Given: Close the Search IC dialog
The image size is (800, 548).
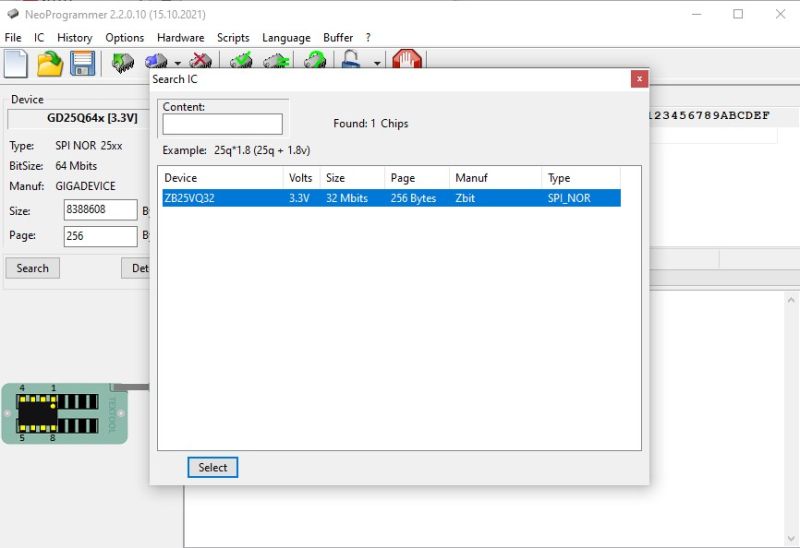Looking at the screenshot, I should coord(639,79).
